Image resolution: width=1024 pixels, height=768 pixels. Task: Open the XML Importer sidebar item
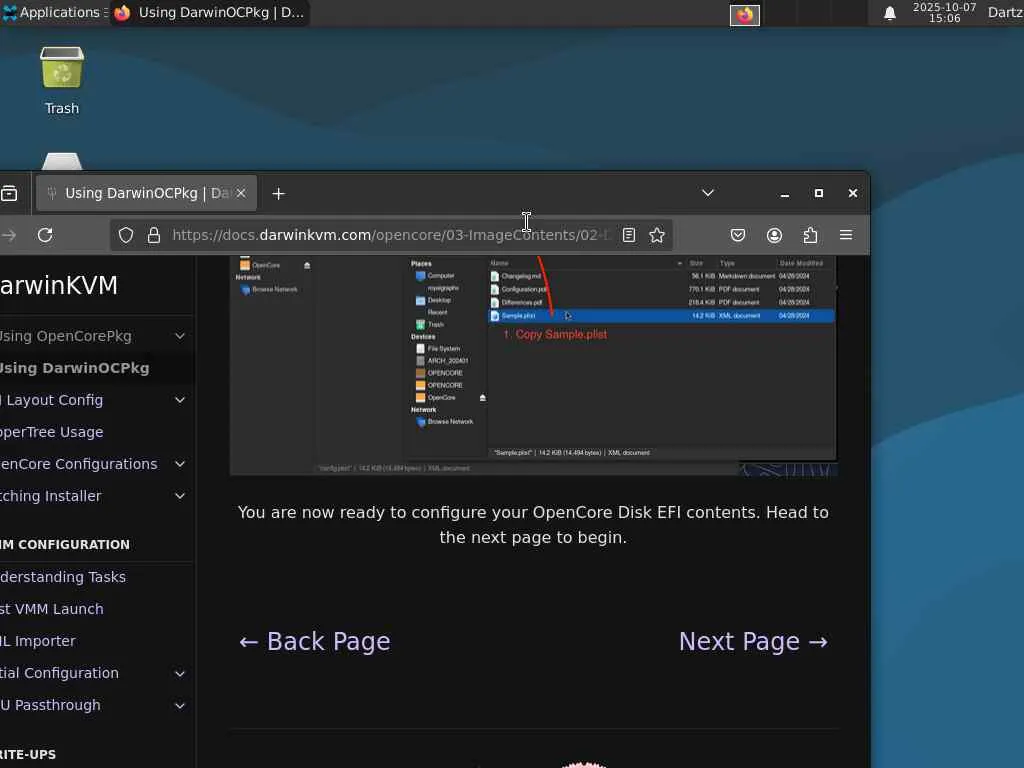pyautogui.click(x=38, y=641)
